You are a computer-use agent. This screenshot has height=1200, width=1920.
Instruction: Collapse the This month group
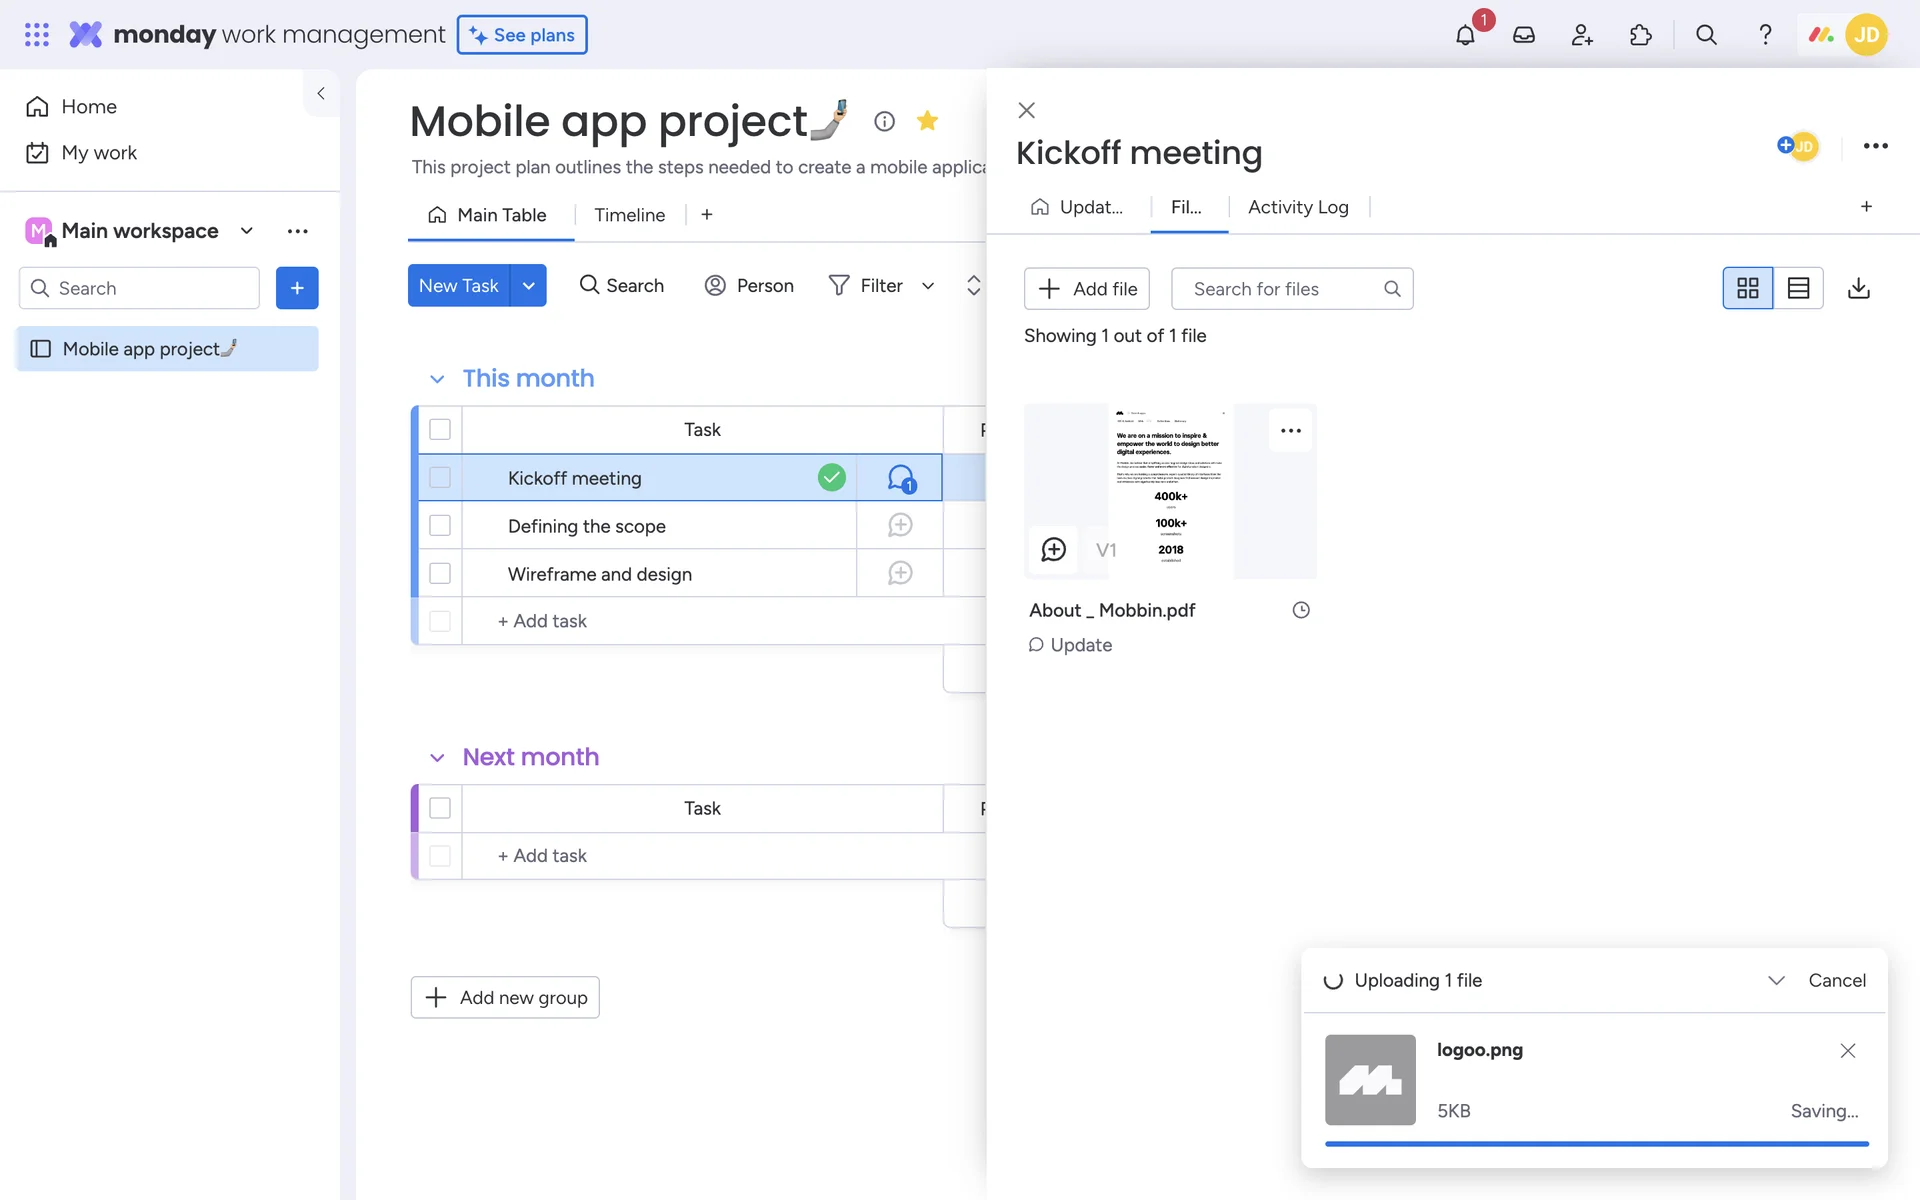point(437,379)
